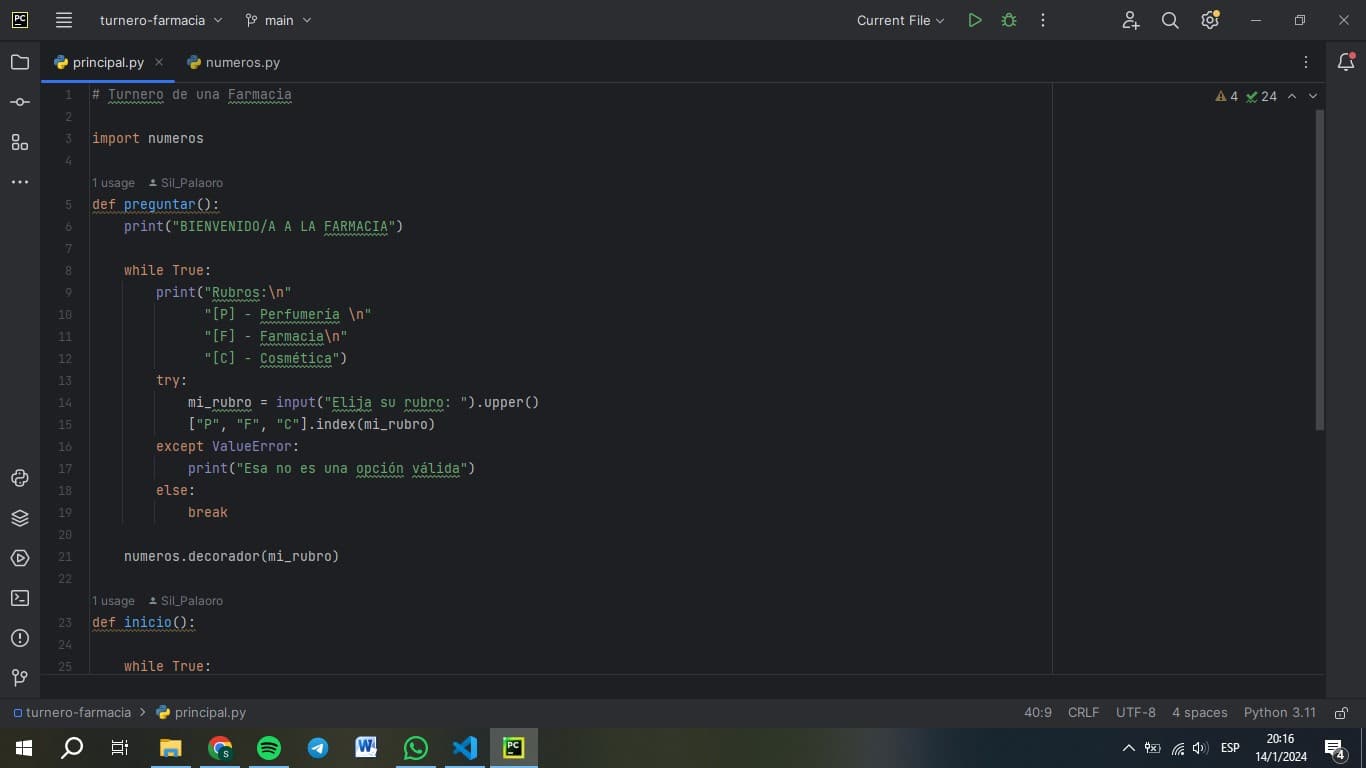
Task: Open the Problems tool window
Action: 20,638
